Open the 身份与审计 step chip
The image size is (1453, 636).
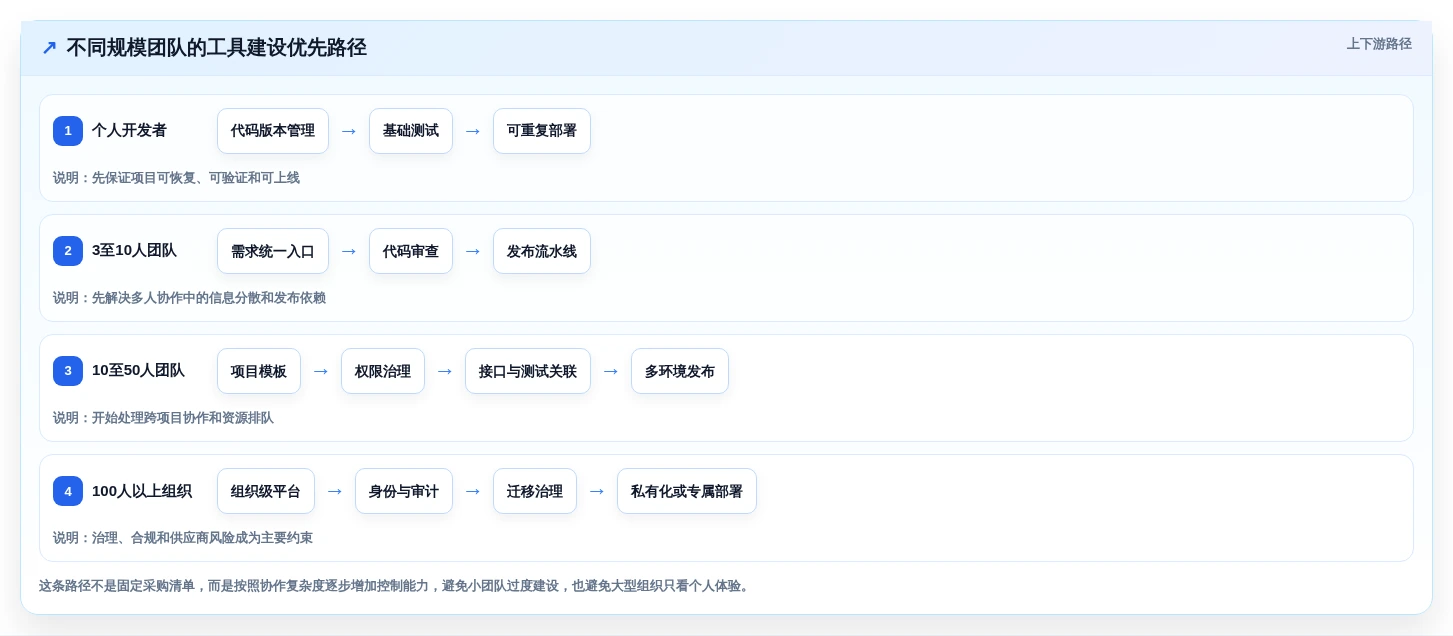point(404,491)
